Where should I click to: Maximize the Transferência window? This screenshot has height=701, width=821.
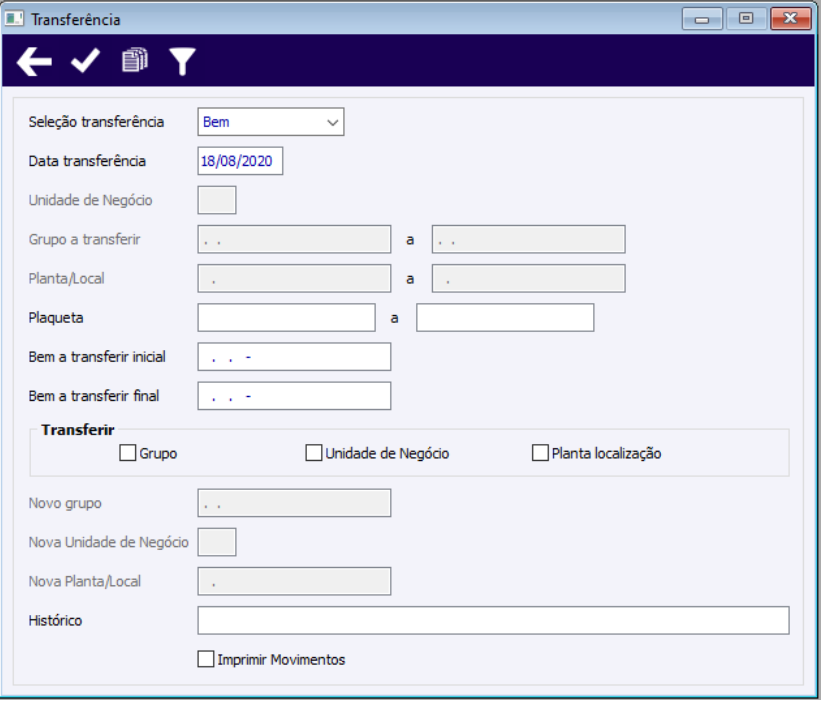point(746,19)
